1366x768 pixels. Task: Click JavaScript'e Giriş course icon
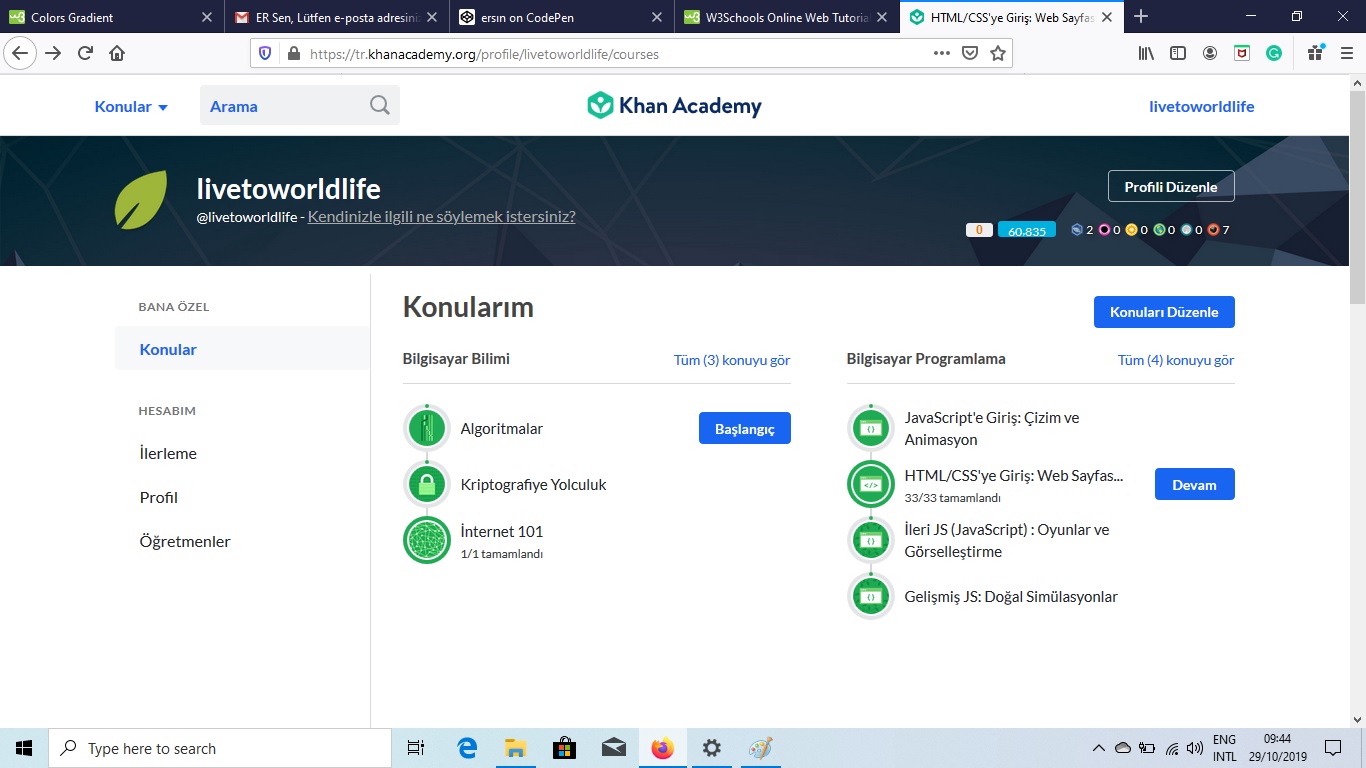[x=871, y=428]
